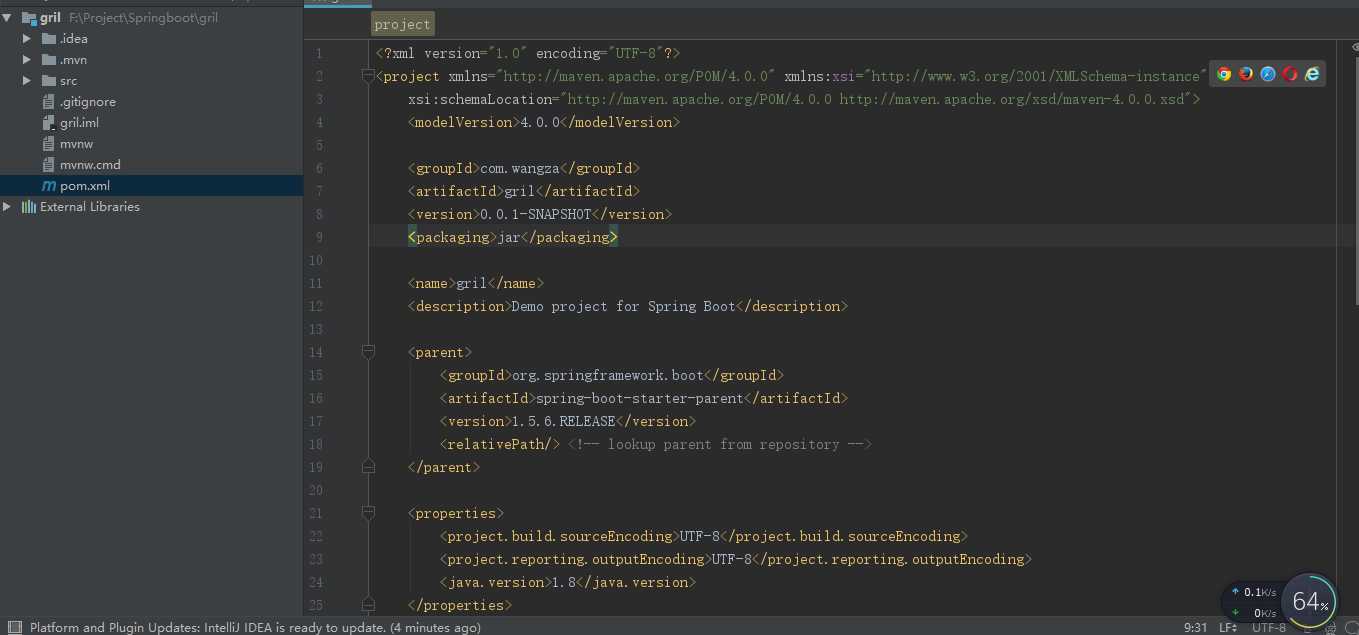Expand External Libraries node
This screenshot has width=1359, height=635.
[x=8, y=207]
